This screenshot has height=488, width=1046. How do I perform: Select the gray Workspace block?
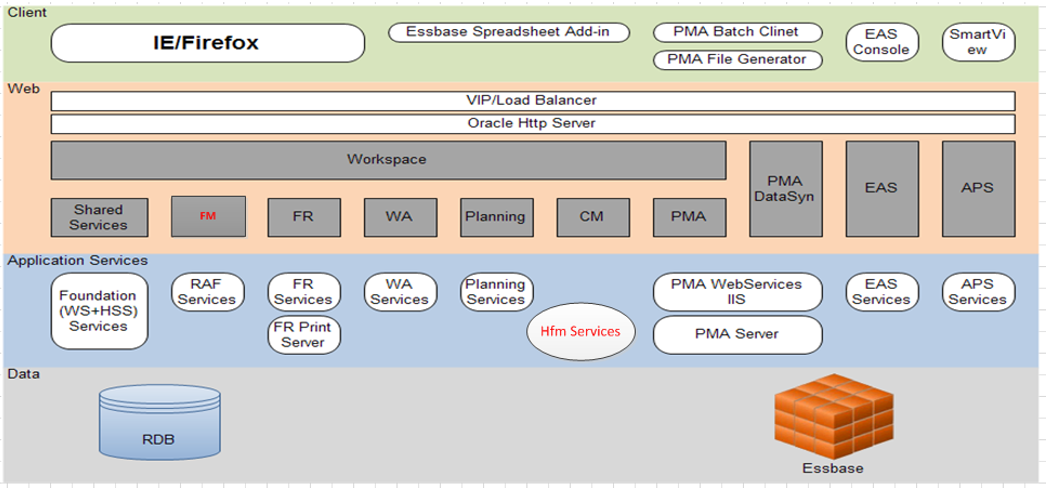pyautogui.click(x=388, y=160)
